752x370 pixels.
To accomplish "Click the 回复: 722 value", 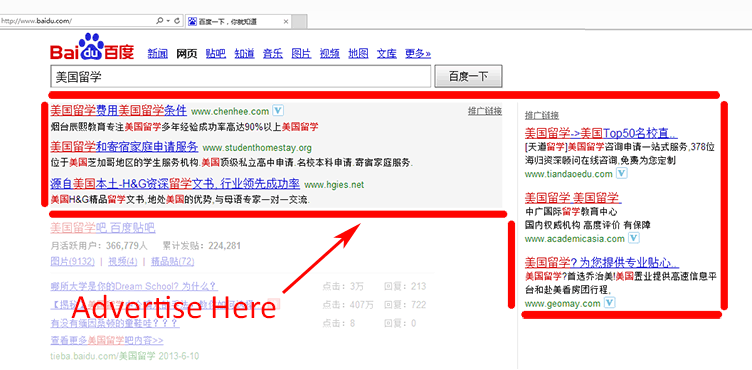I will click(x=405, y=305).
